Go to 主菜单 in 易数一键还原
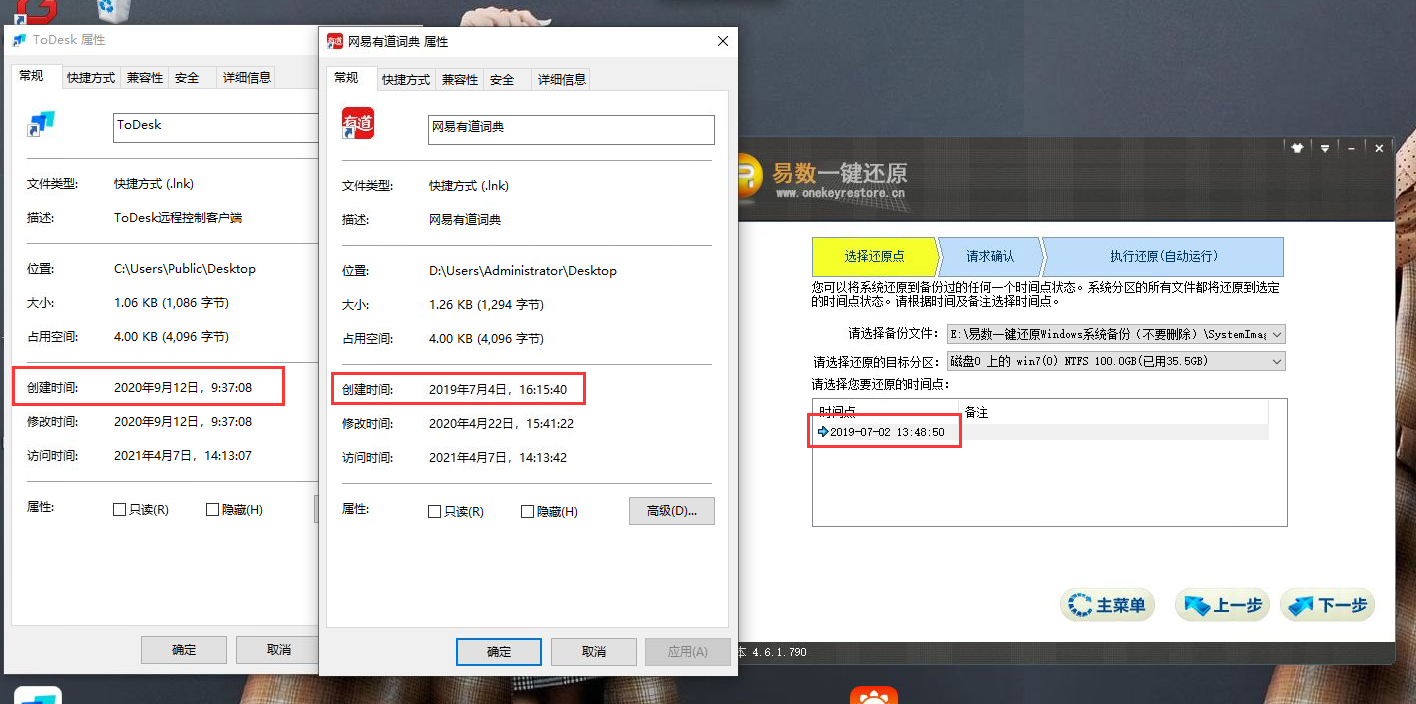This screenshot has height=704, width=1416. [x=1108, y=605]
